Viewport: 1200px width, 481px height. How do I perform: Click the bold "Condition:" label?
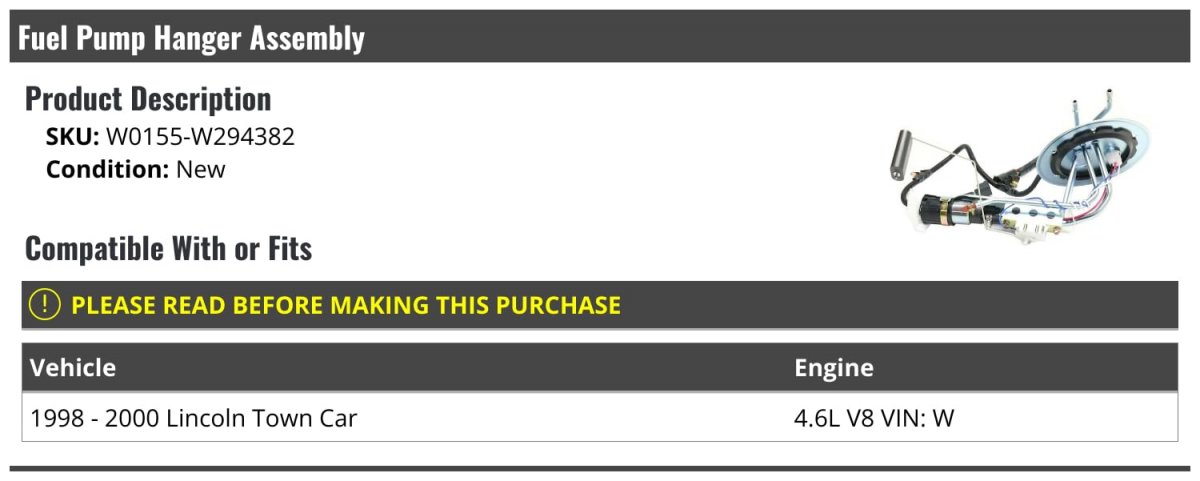[108, 169]
